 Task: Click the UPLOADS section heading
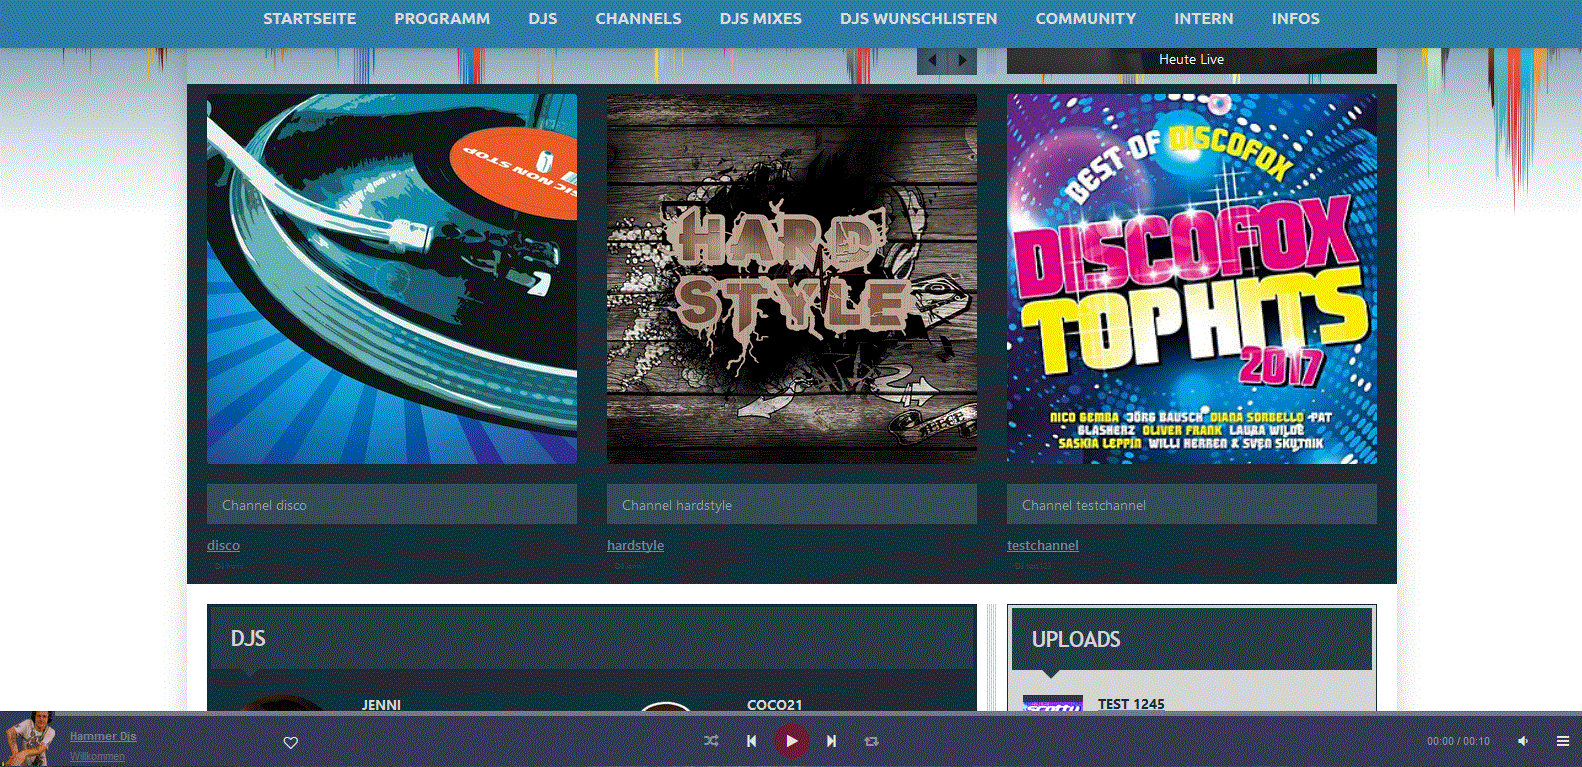(x=1076, y=639)
